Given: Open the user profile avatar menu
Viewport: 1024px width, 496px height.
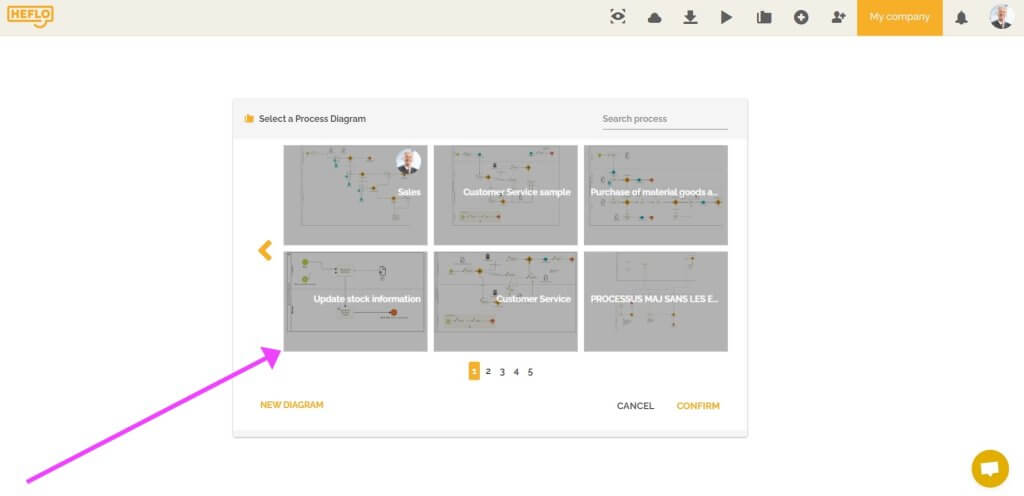Looking at the screenshot, I should coord(1001,17).
